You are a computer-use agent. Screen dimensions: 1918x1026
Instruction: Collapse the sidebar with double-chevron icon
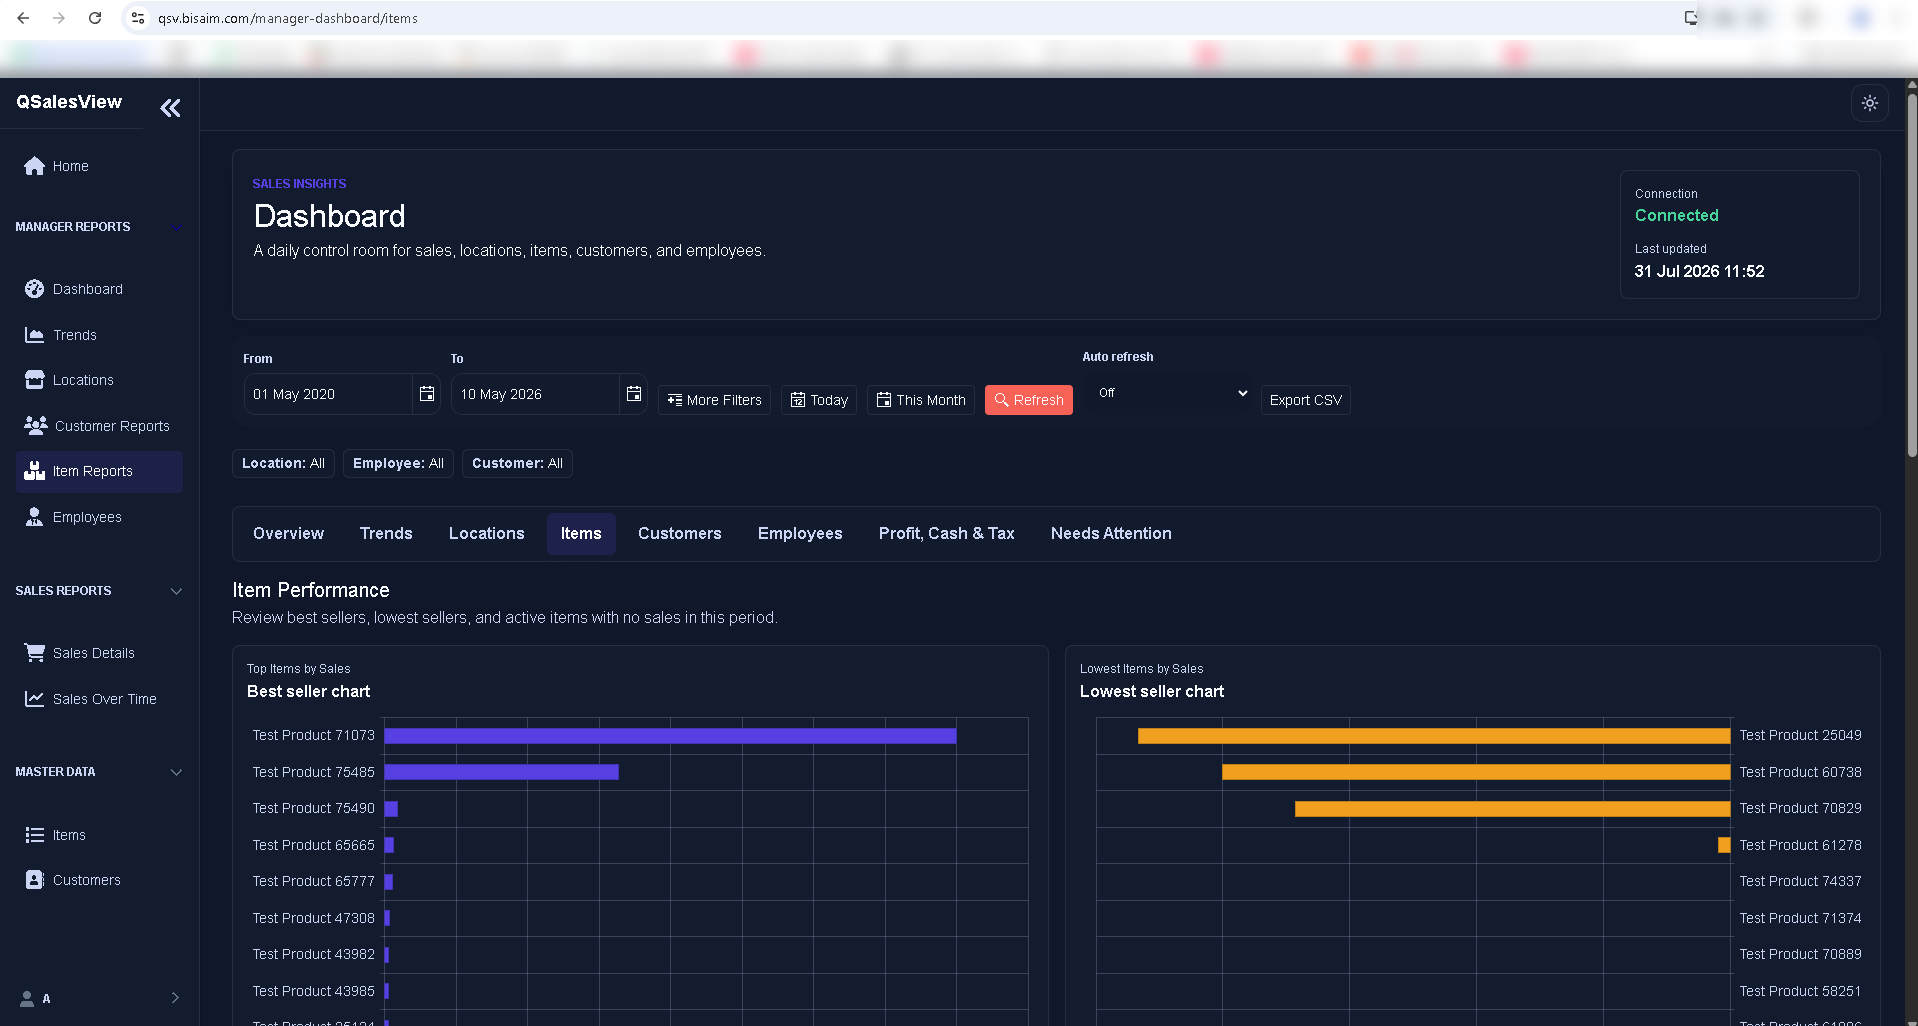(171, 108)
